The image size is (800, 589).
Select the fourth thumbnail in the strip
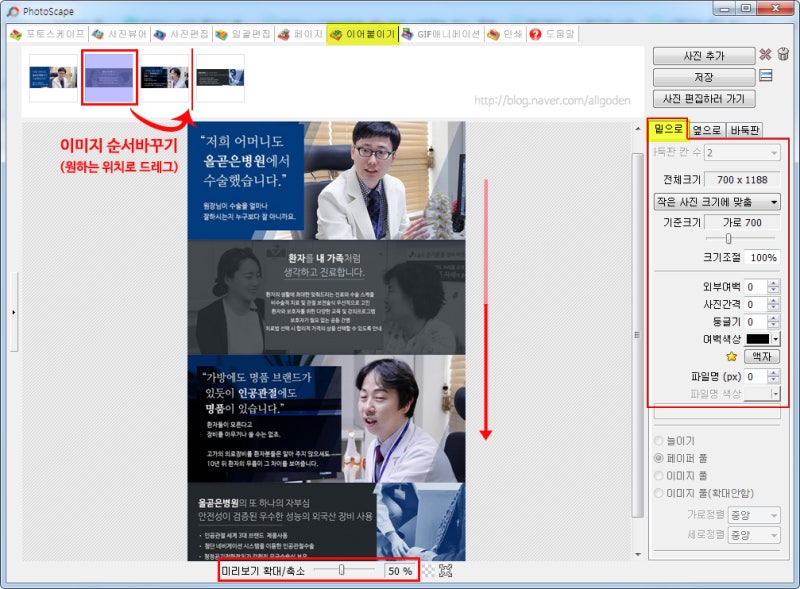(x=220, y=78)
